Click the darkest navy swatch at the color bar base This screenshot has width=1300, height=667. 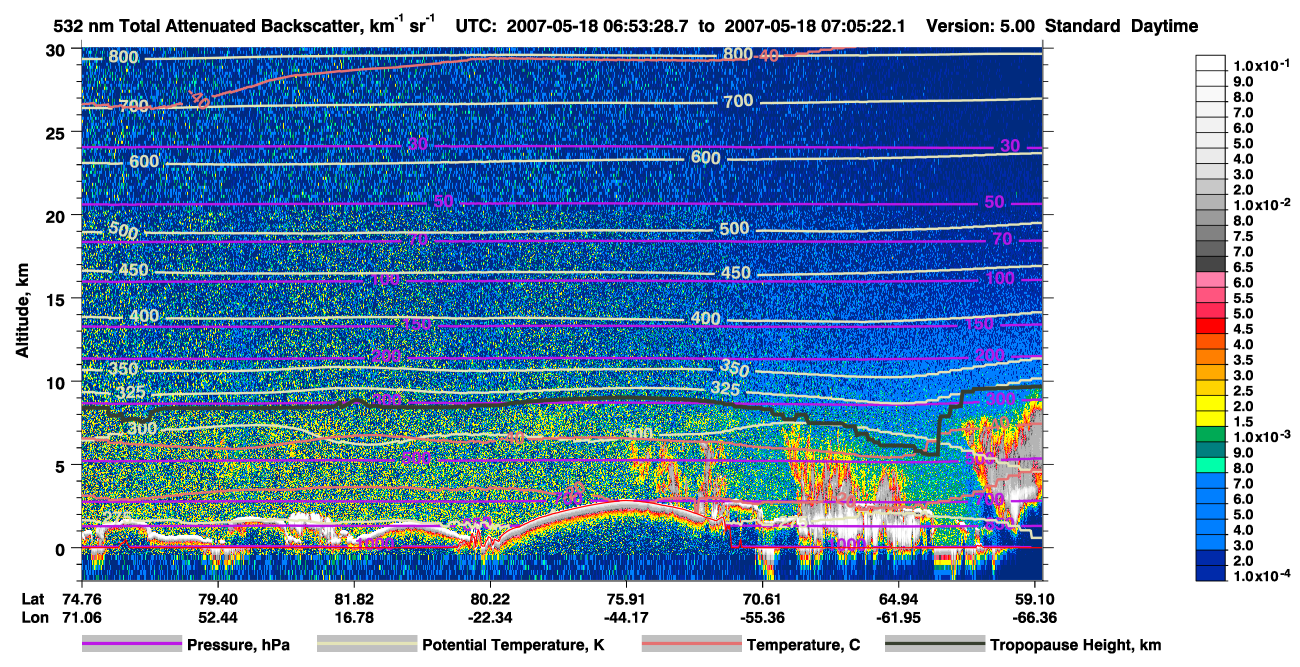click(1212, 574)
